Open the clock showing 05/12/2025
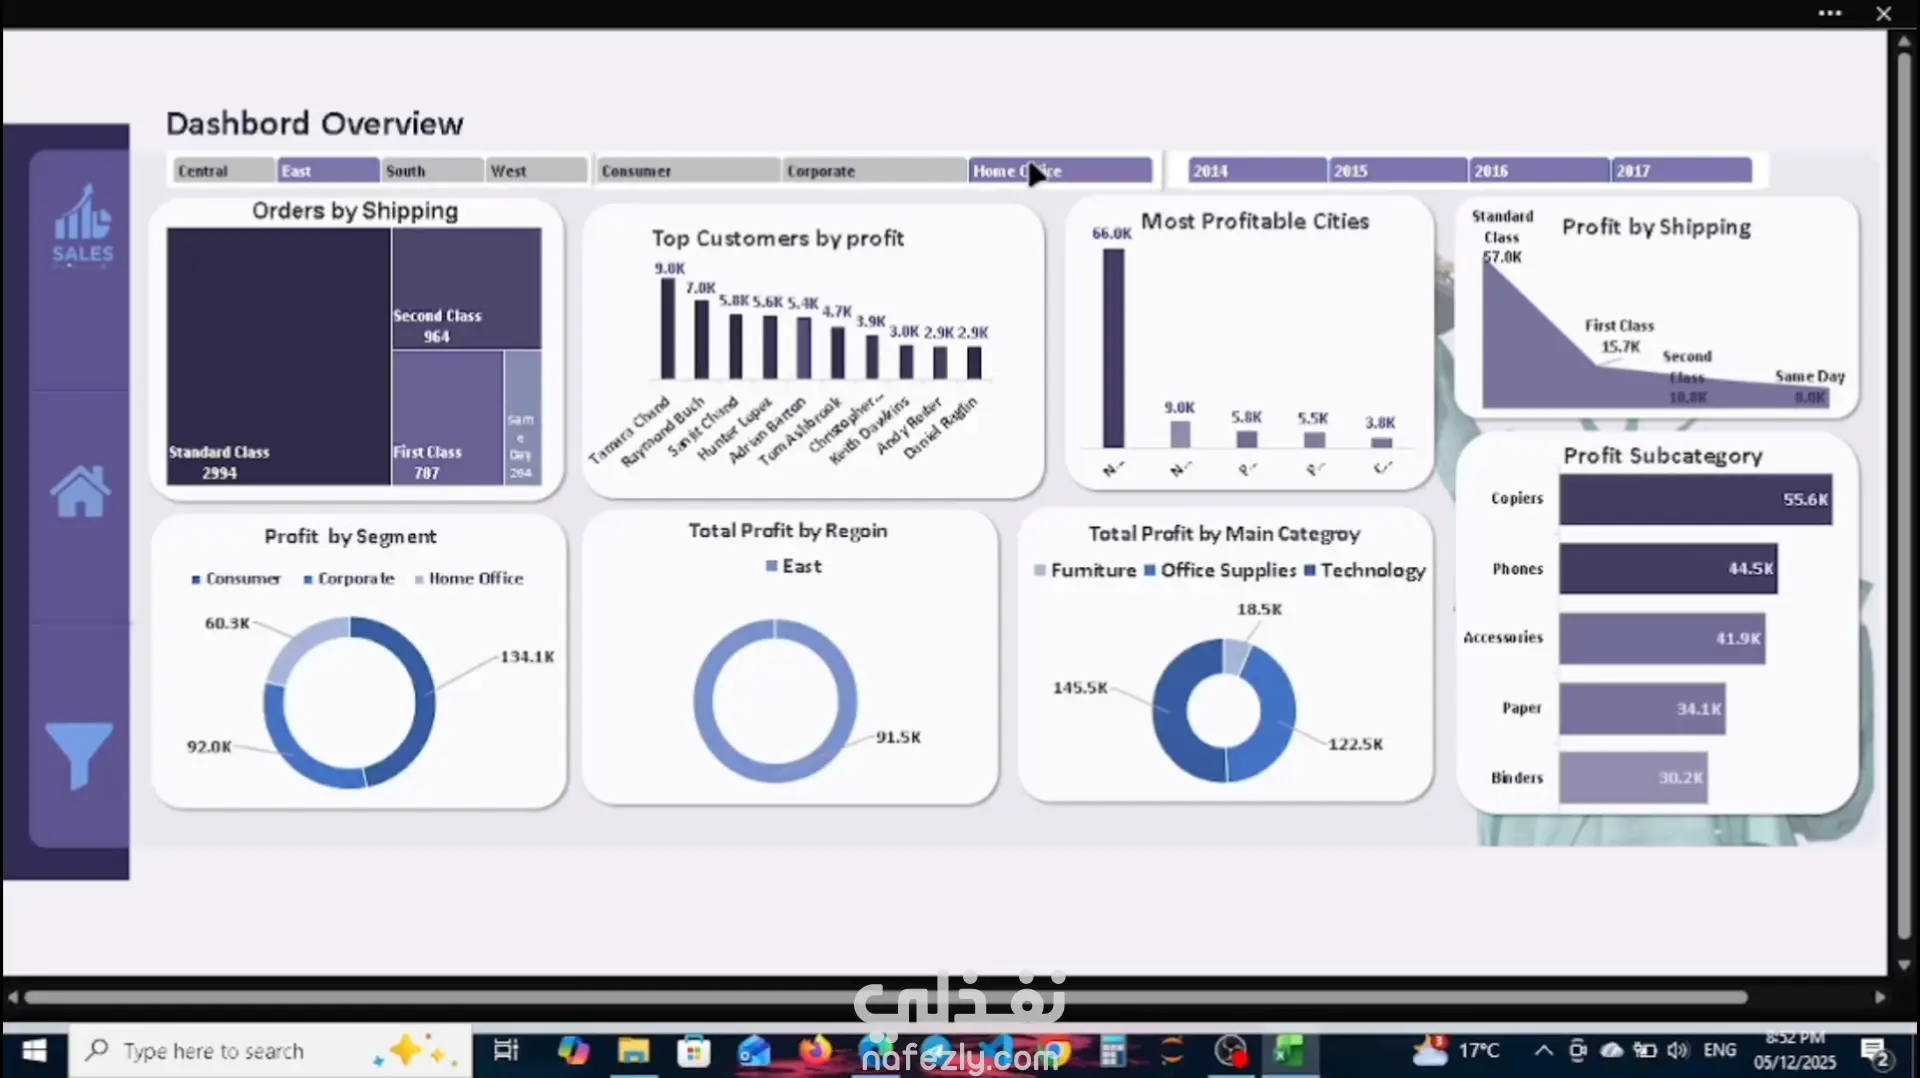Screen dimensions: 1920x1078 (x=1796, y=1051)
